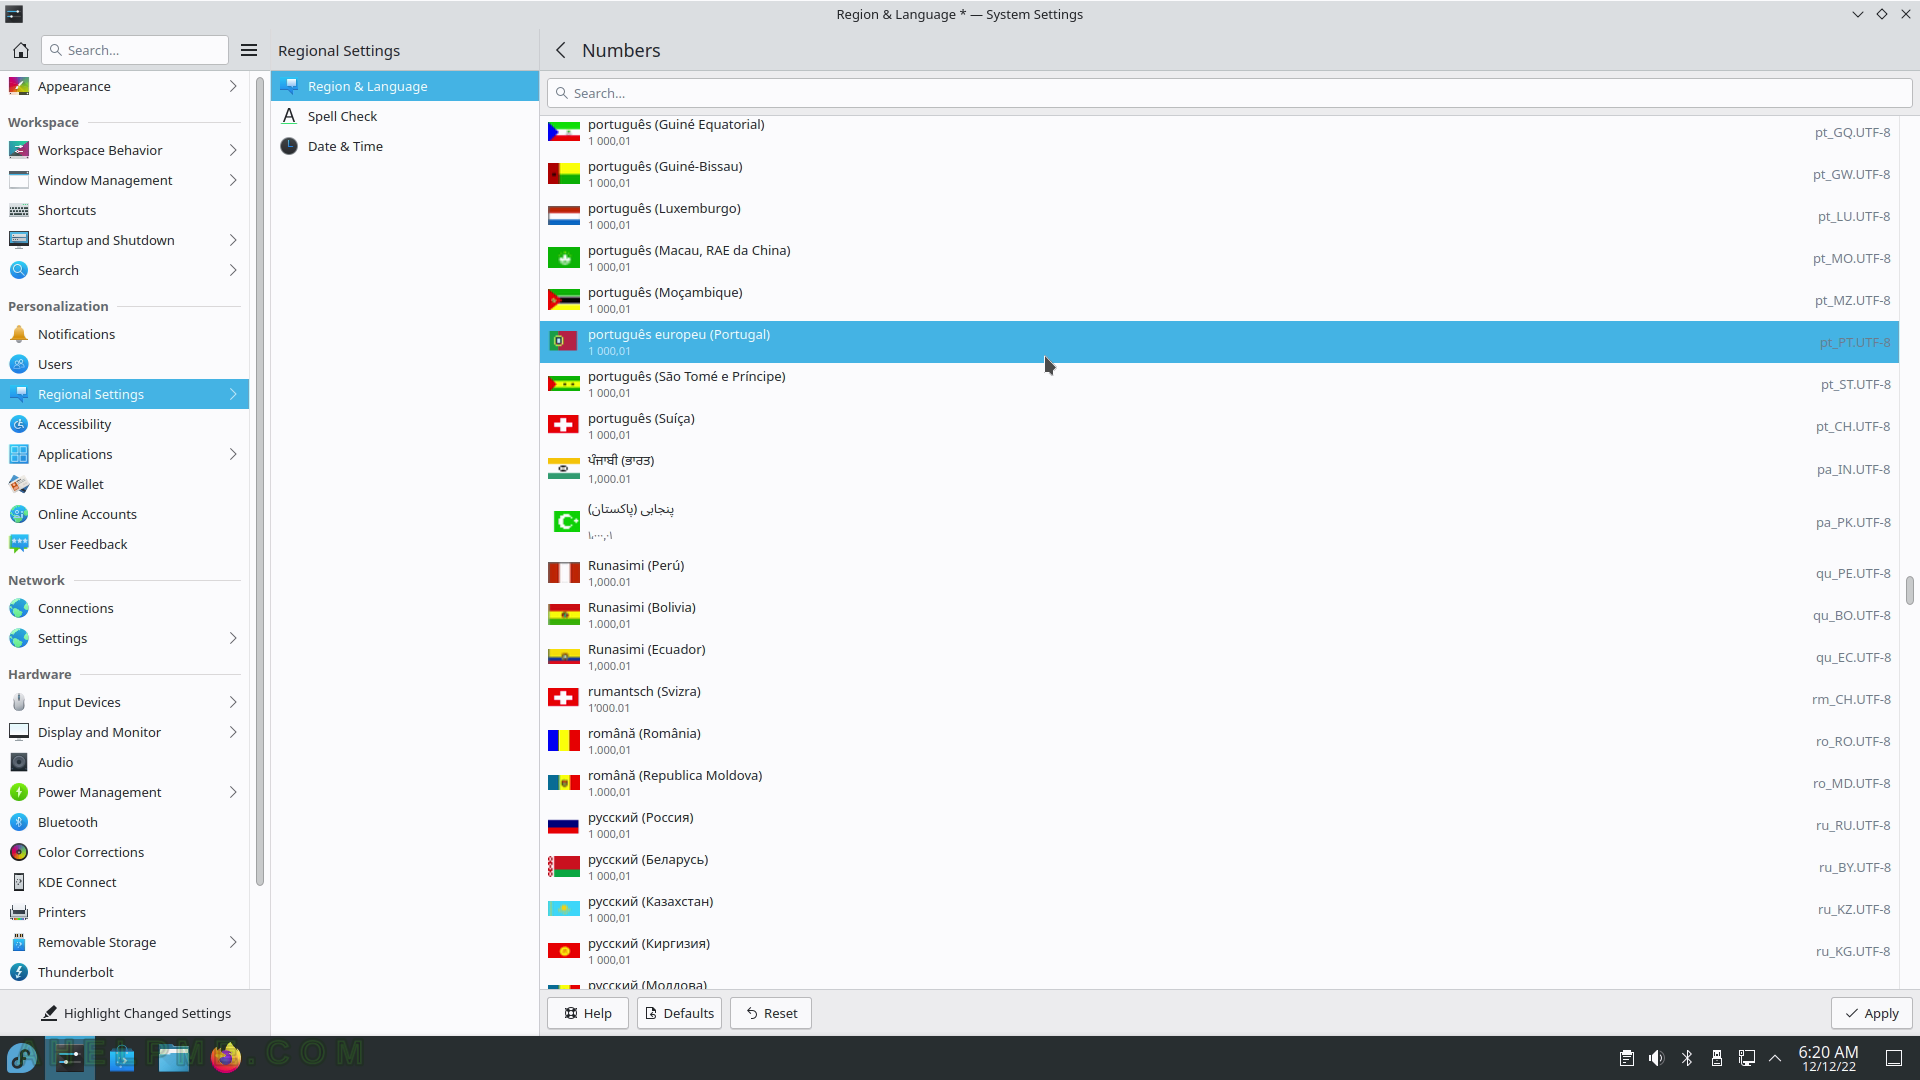The height and width of the screenshot is (1080, 1920).
Task: Focus the sidebar Search field
Action: pos(135,50)
